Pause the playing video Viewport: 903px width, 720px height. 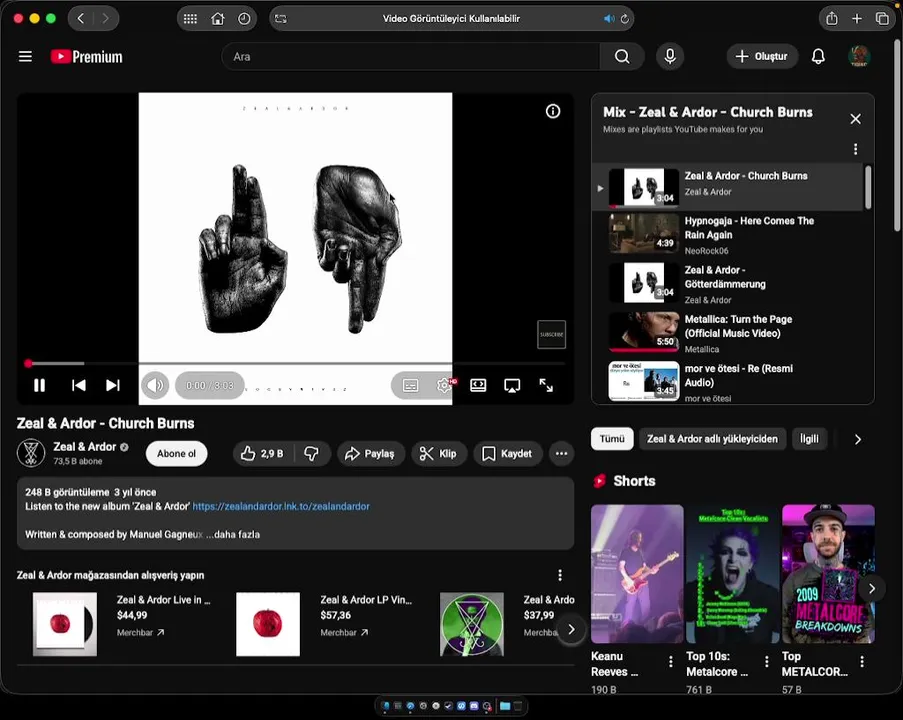[x=39, y=385]
